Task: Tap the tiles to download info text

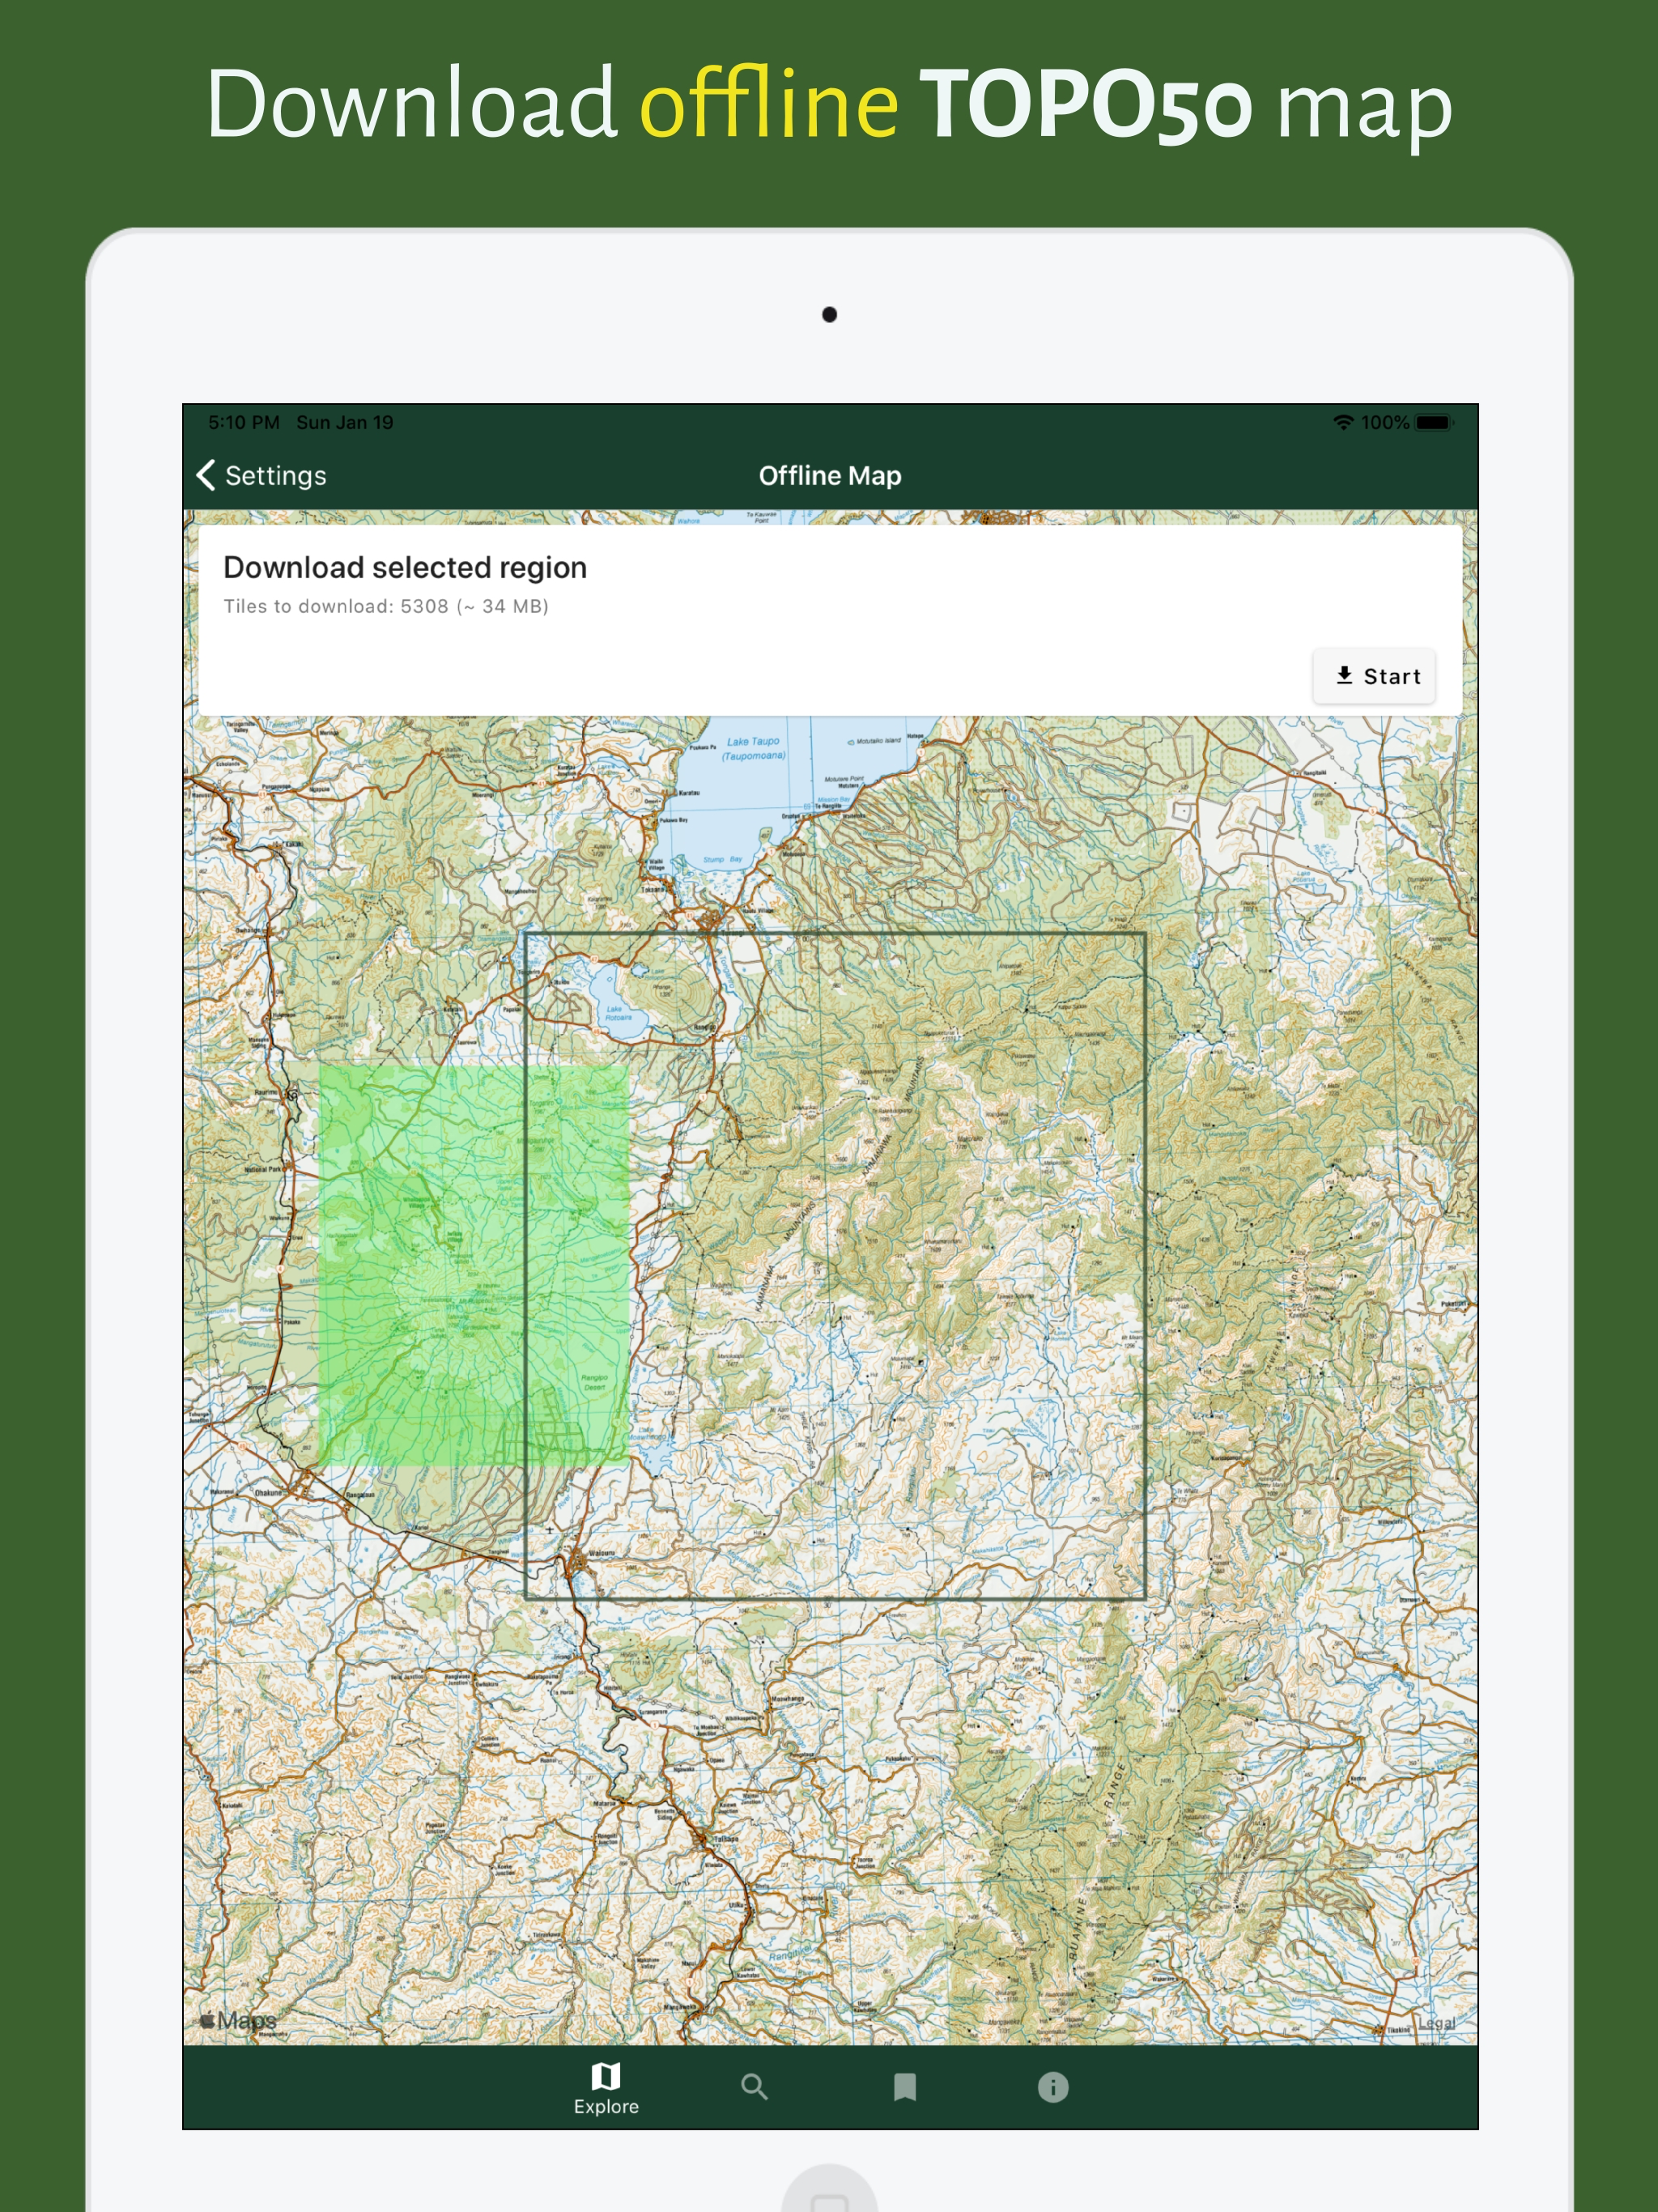Action: (x=385, y=606)
